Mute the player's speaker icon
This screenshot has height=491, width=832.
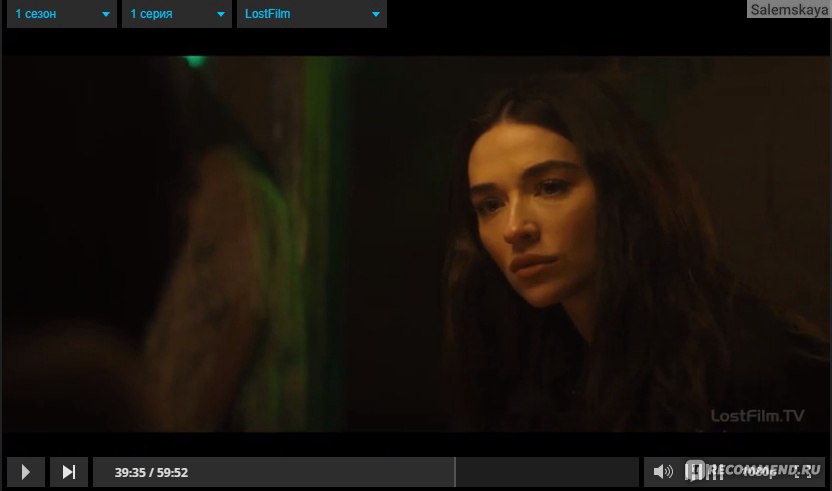coord(662,471)
